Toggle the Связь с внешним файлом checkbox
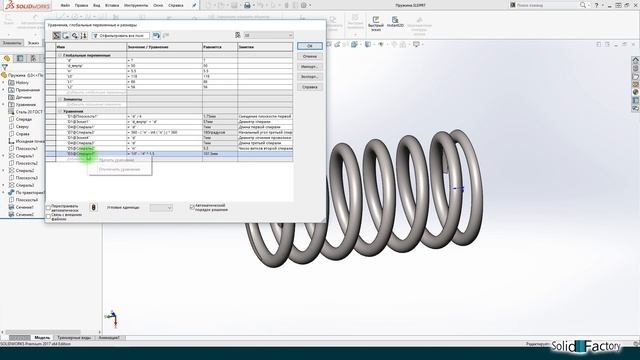The image size is (640, 360). 49,216
